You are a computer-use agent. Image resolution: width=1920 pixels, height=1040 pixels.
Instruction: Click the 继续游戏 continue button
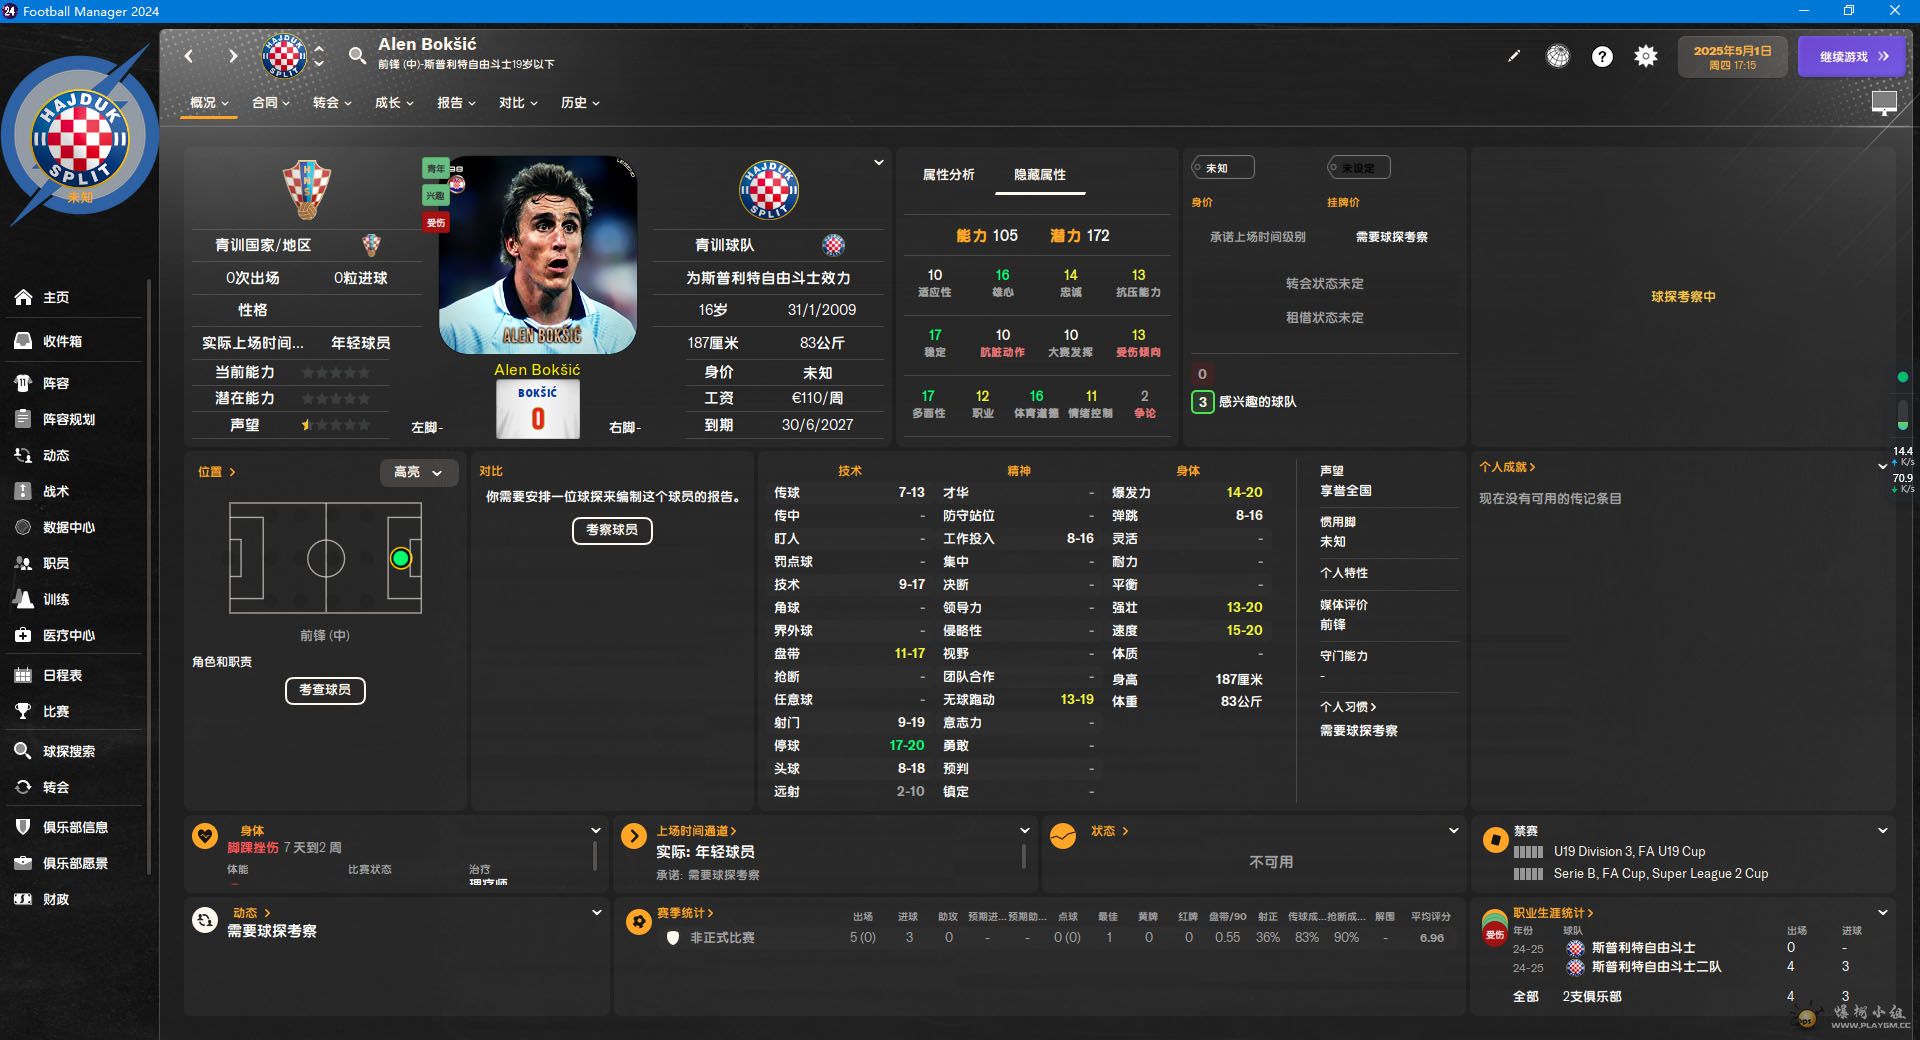[1854, 57]
